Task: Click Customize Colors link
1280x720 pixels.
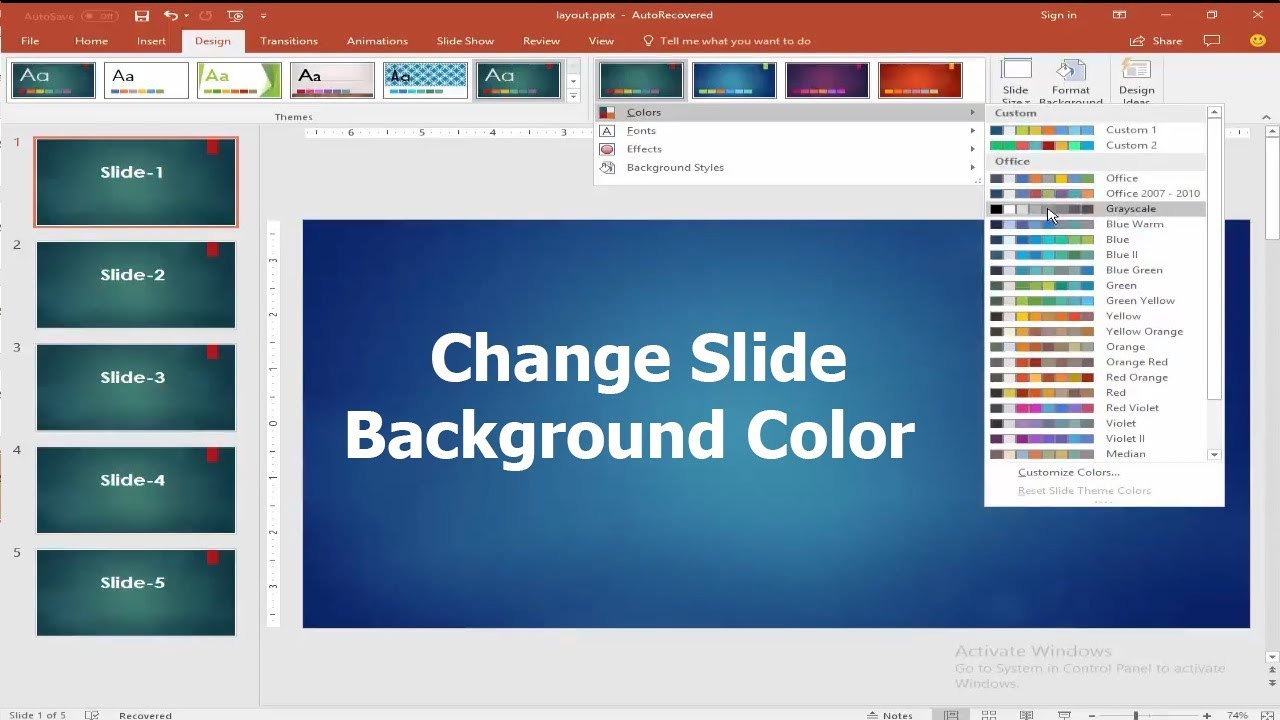Action: pyautogui.click(x=1067, y=471)
